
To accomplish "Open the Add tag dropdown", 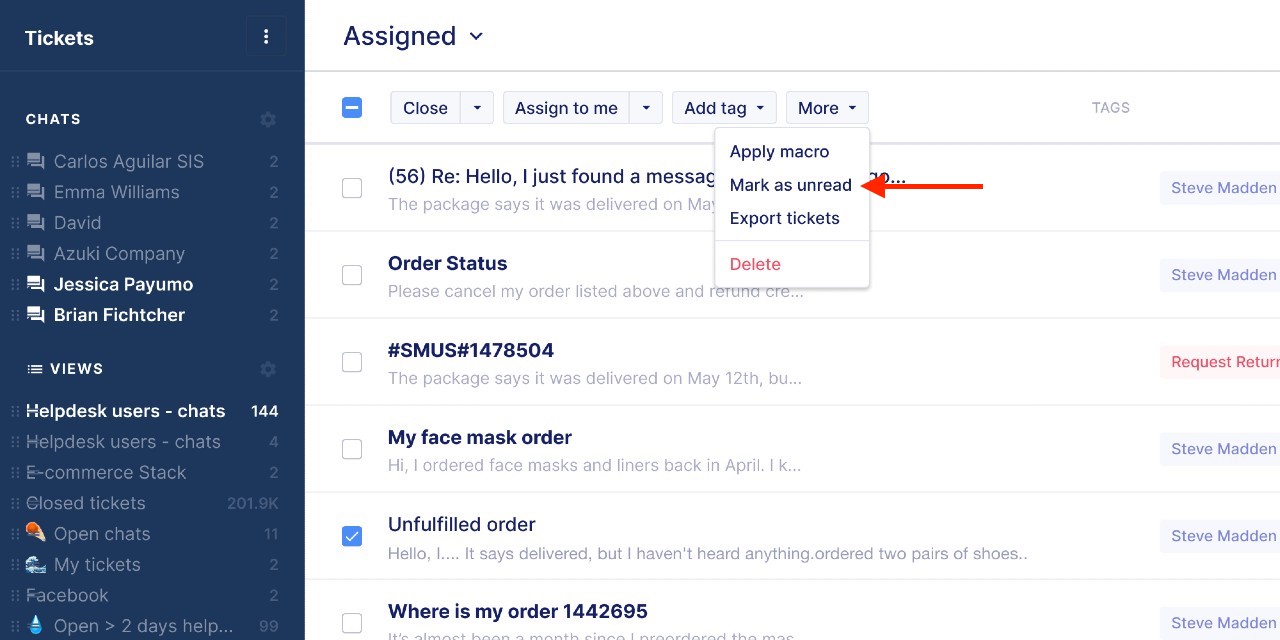I will point(725,108).
